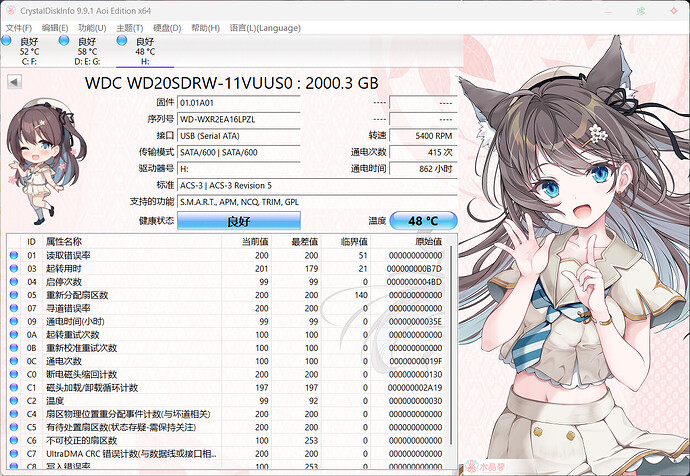This screenshot has width=690, height=476.
Task: Open the 功能(U) menu
Action: [92, 28]
